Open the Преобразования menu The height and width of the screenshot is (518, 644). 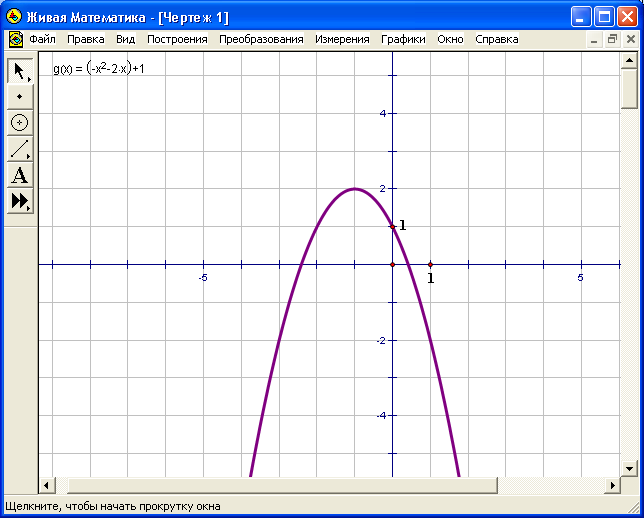(261, 39)
